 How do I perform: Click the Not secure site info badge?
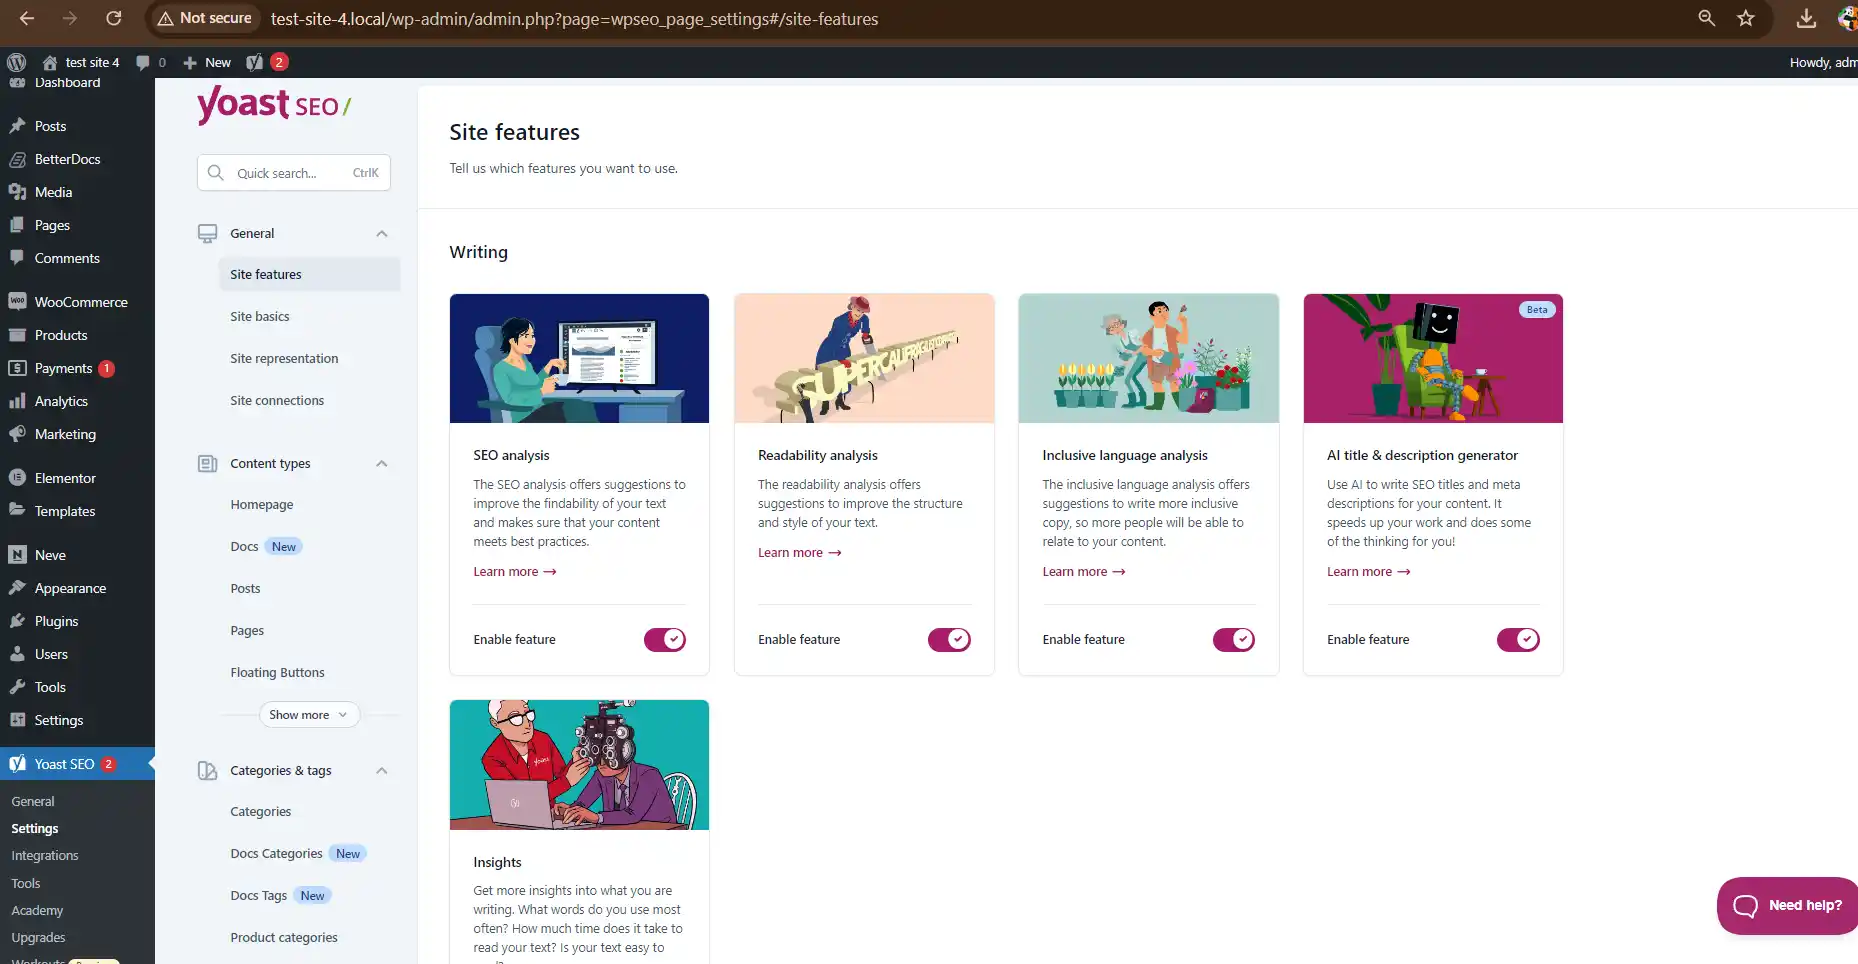point(205,18)
